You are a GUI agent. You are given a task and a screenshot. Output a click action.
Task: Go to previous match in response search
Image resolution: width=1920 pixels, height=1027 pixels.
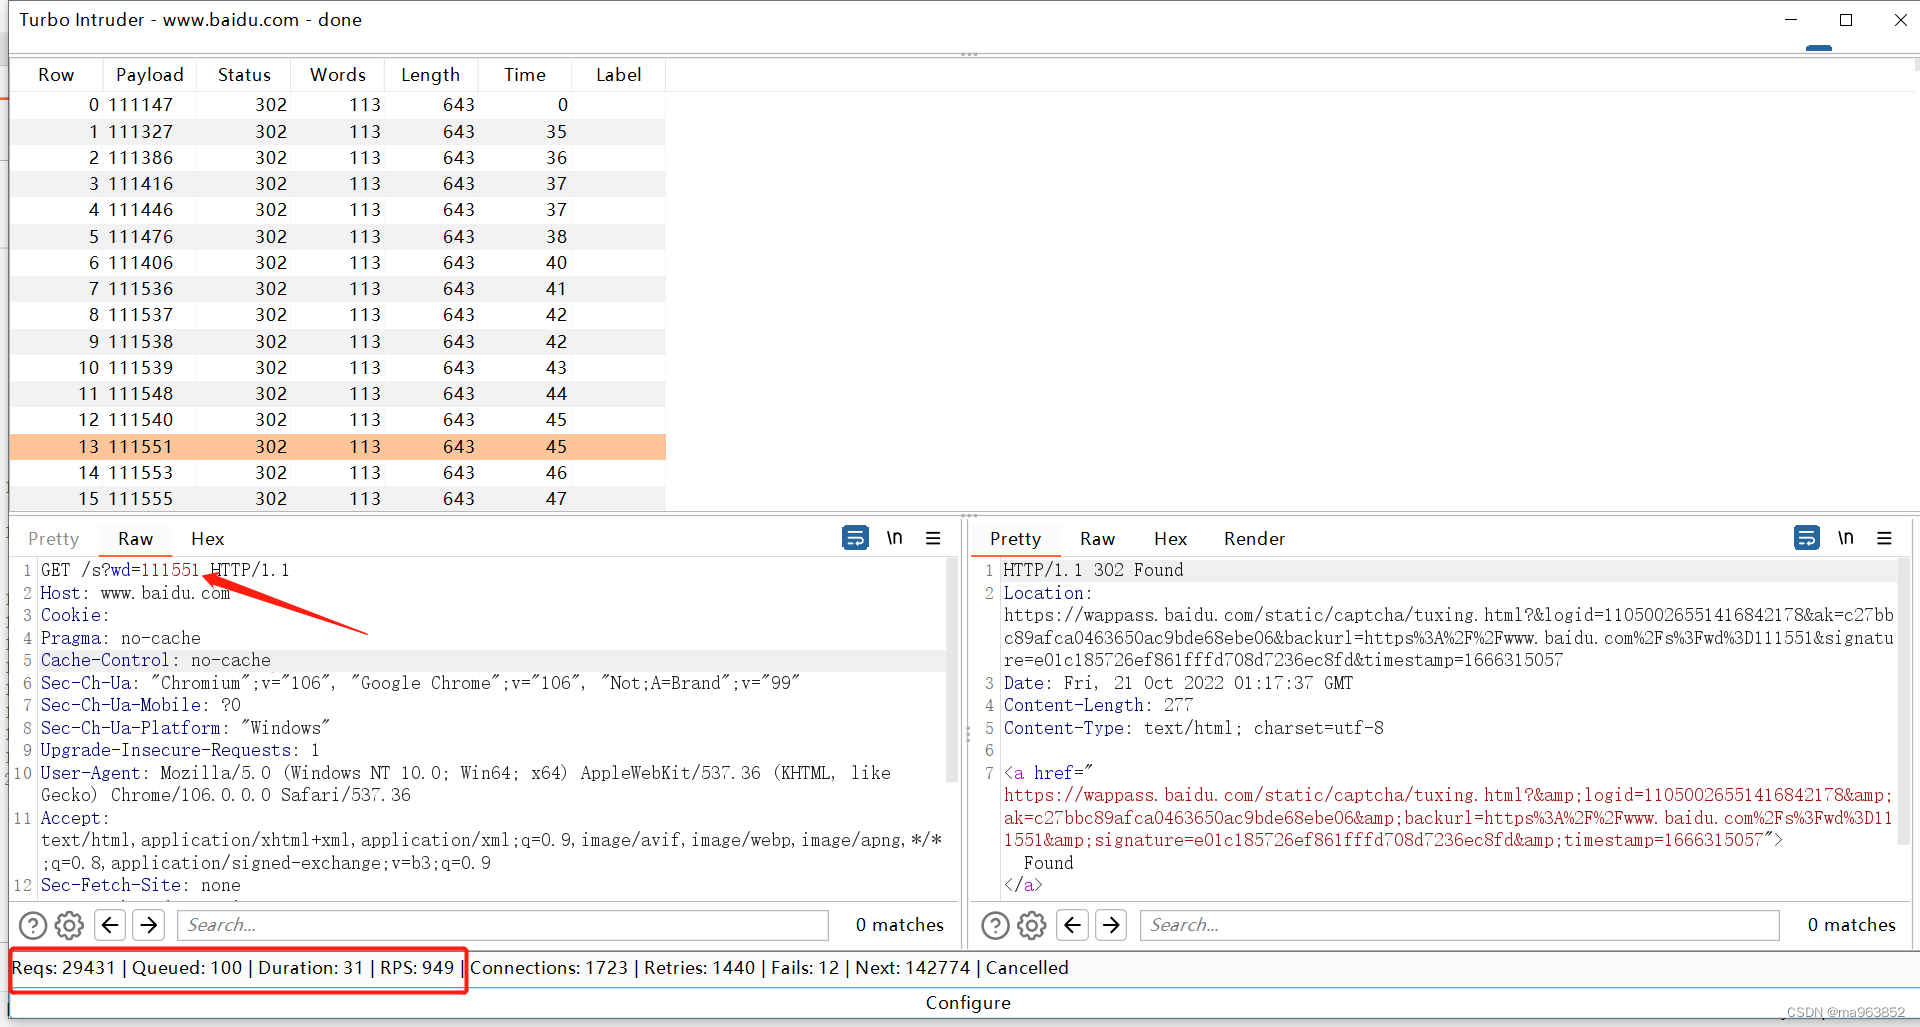tap(1073, 925)
